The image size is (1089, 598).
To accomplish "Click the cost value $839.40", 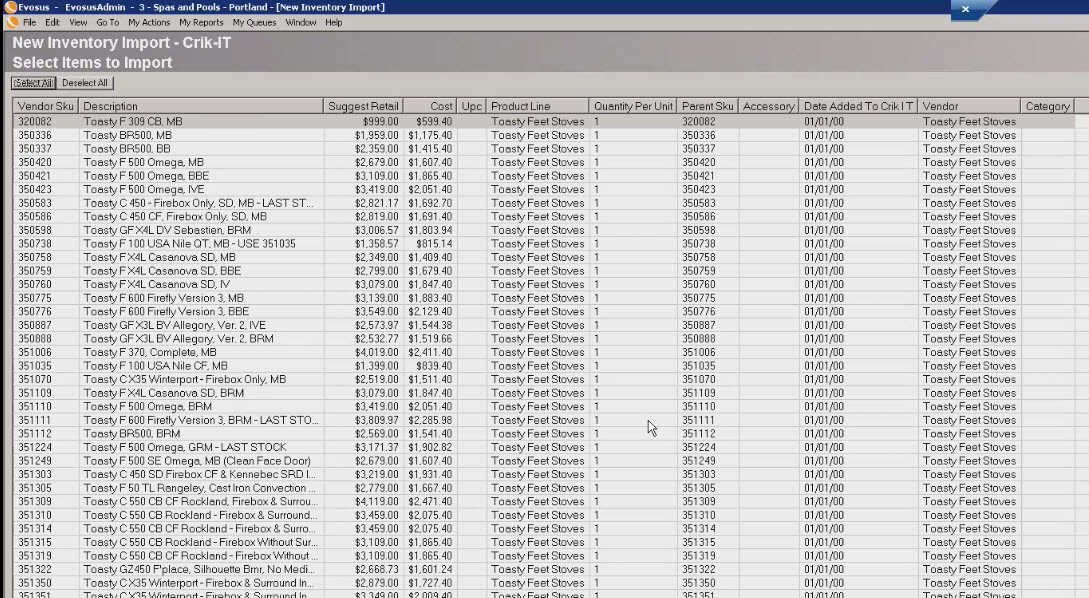I will point(434,366).
